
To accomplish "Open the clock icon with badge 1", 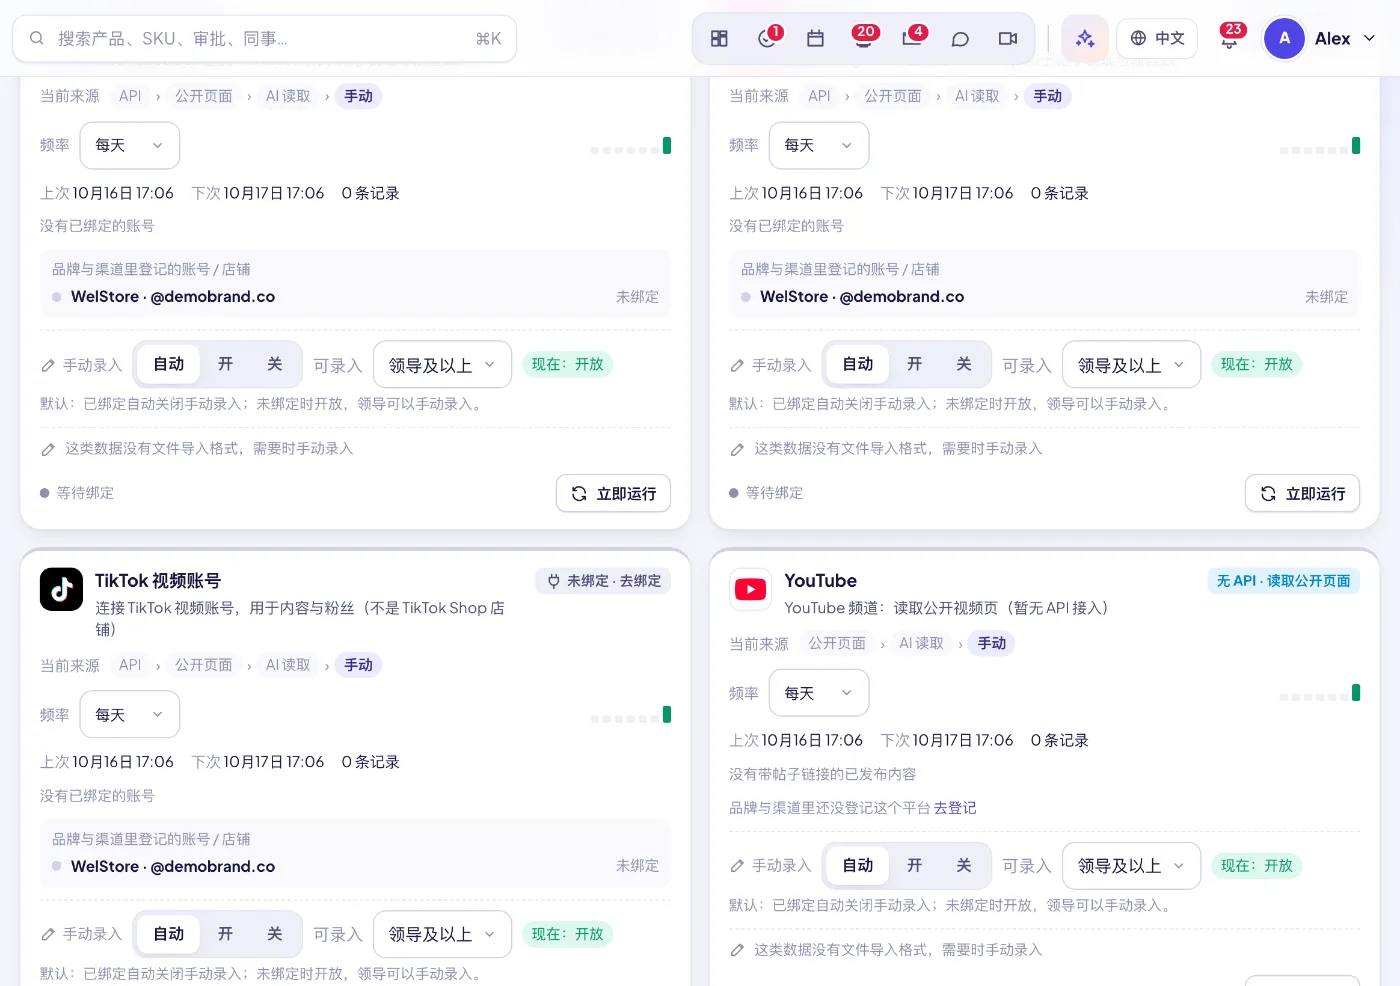I will (x=768, y=39).
